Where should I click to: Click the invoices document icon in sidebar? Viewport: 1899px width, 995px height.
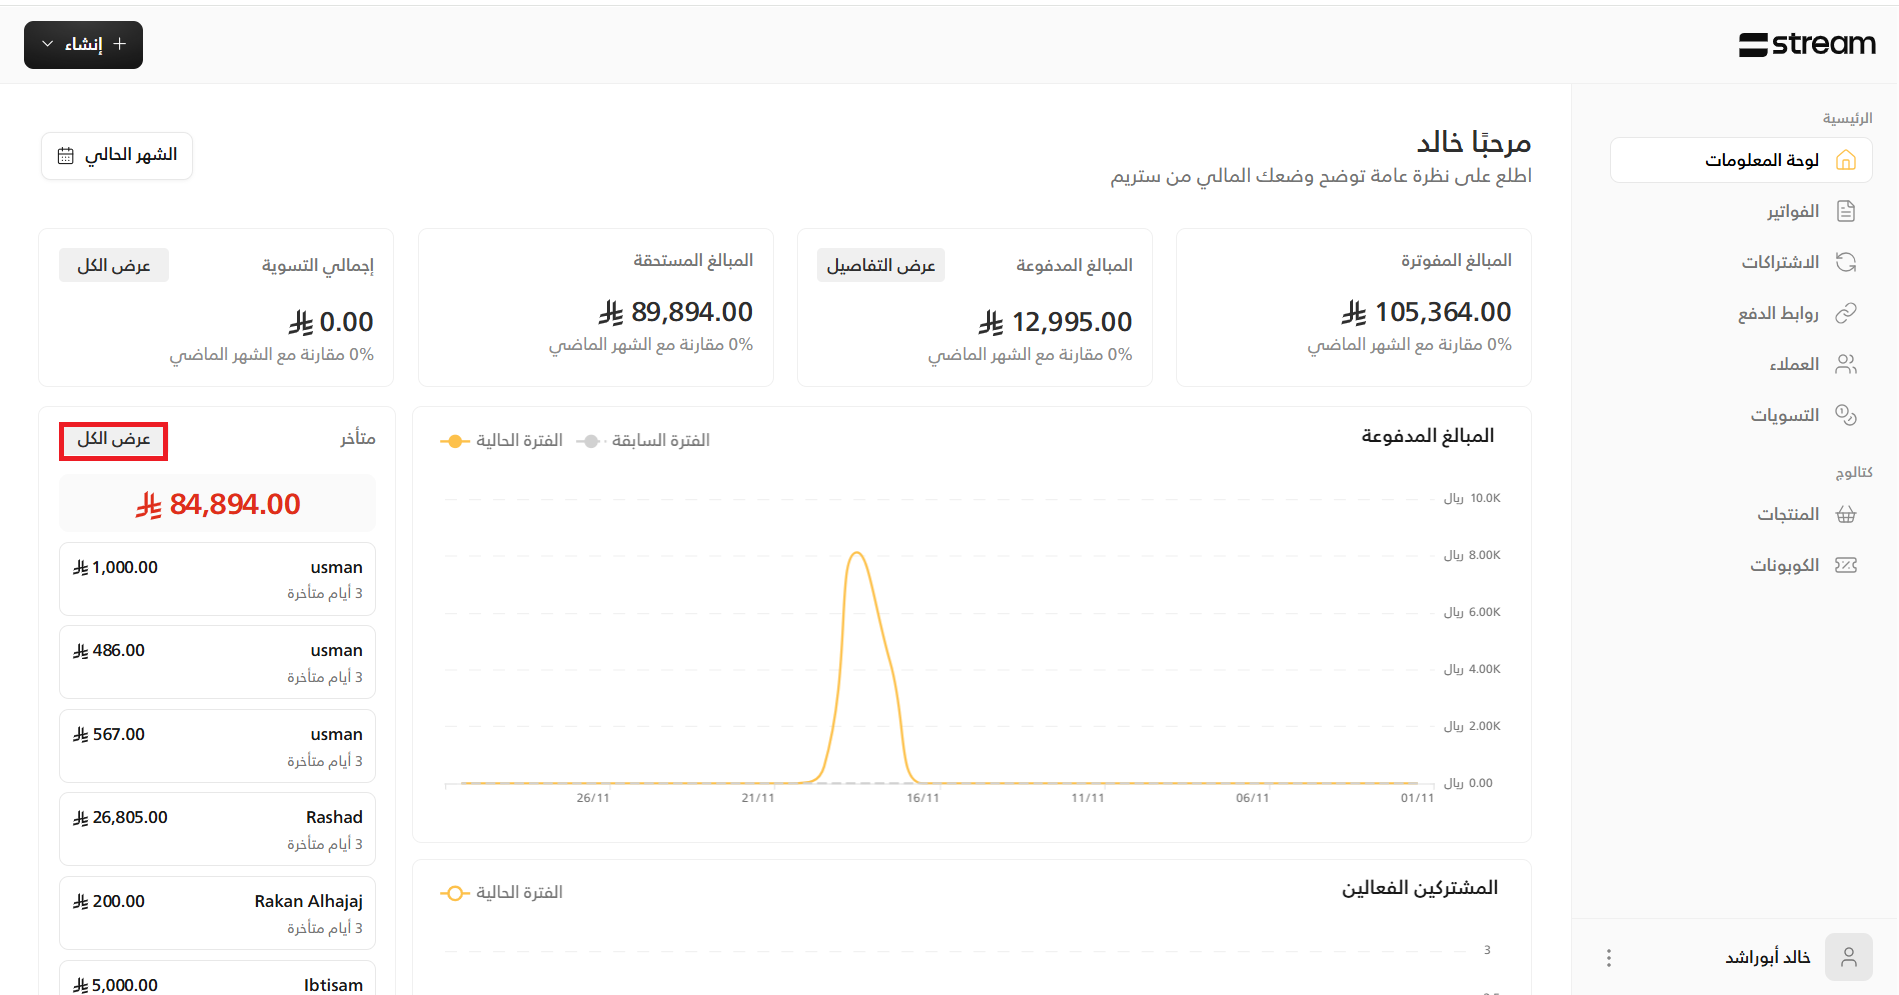point(1845,211)
